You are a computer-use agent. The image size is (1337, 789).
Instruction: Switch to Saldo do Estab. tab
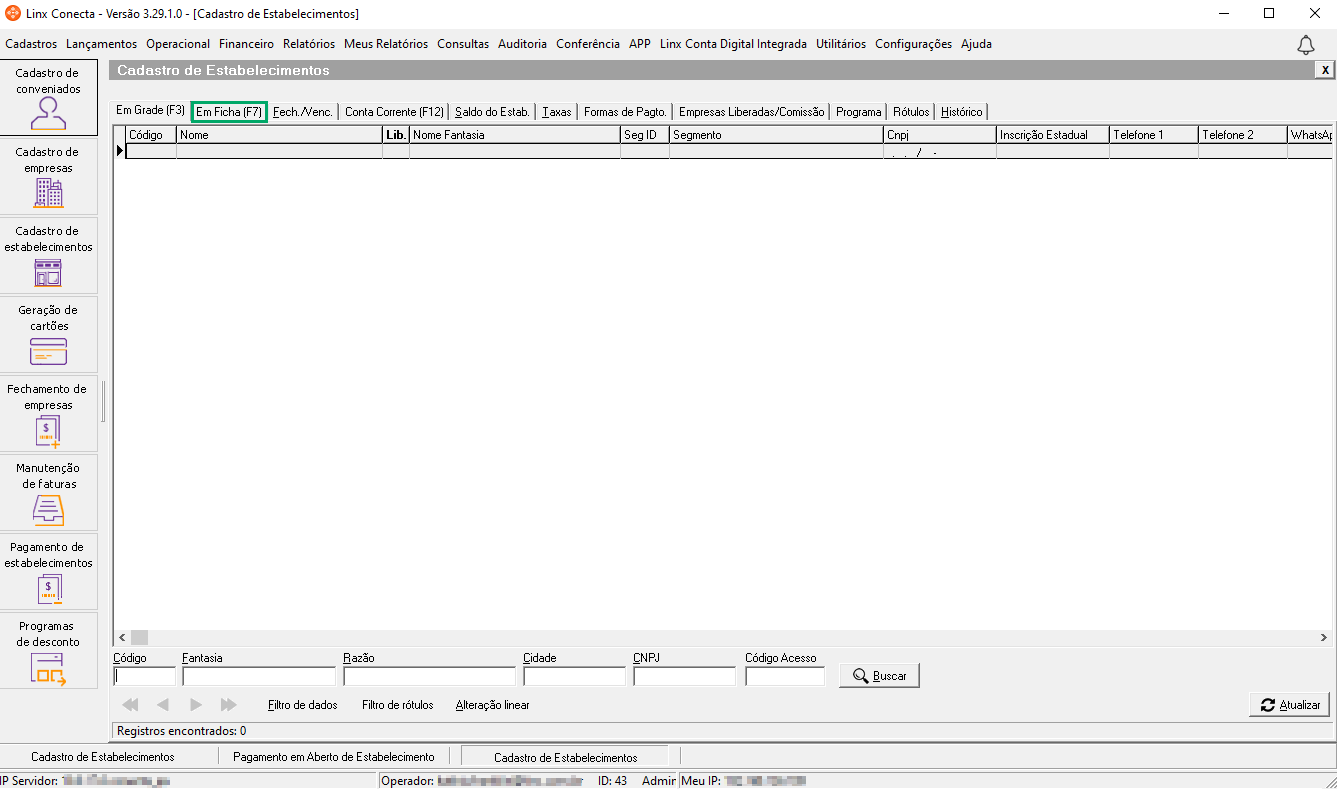[x=492, y=112]
